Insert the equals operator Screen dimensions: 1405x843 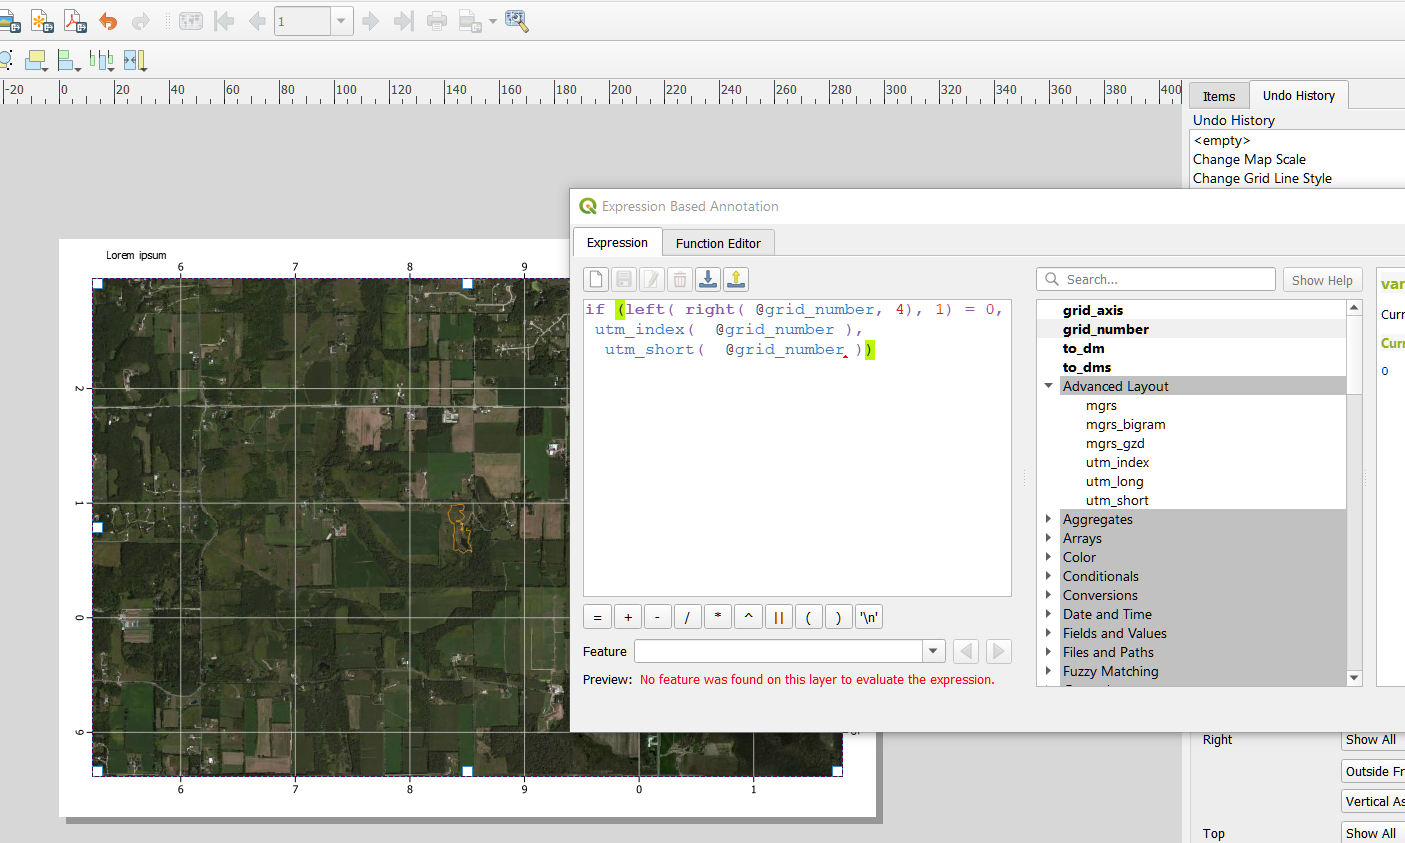pos(597,617)
